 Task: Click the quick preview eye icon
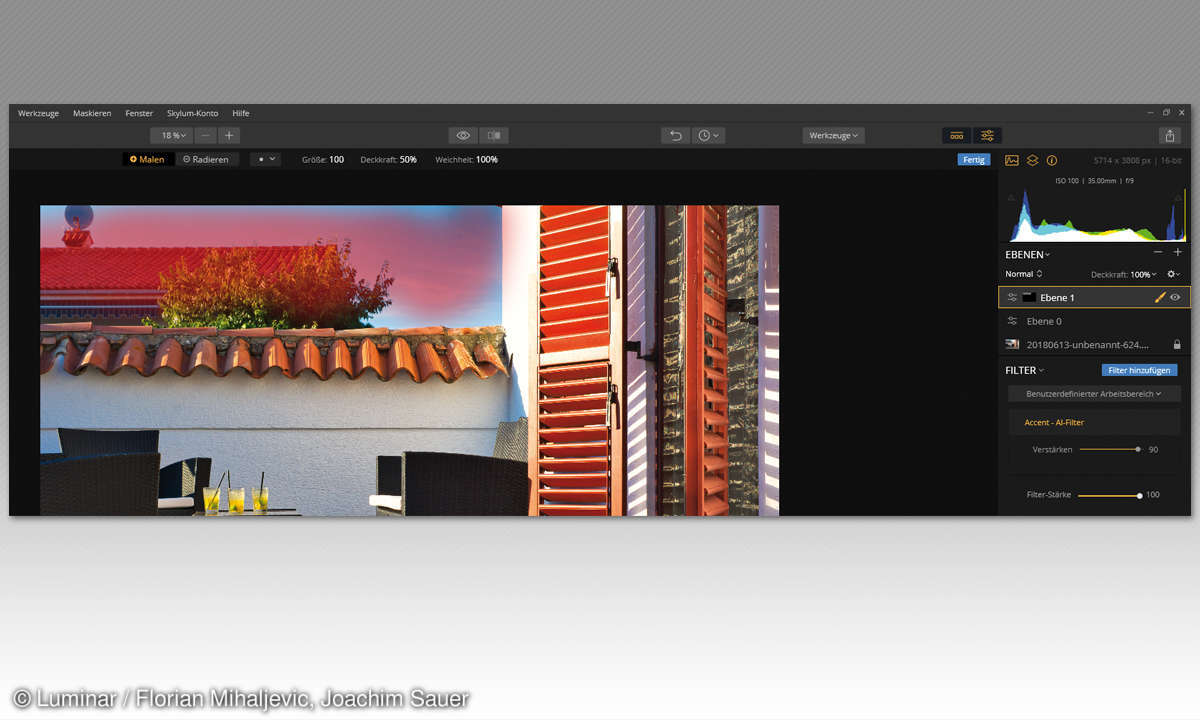coord(463,135)
